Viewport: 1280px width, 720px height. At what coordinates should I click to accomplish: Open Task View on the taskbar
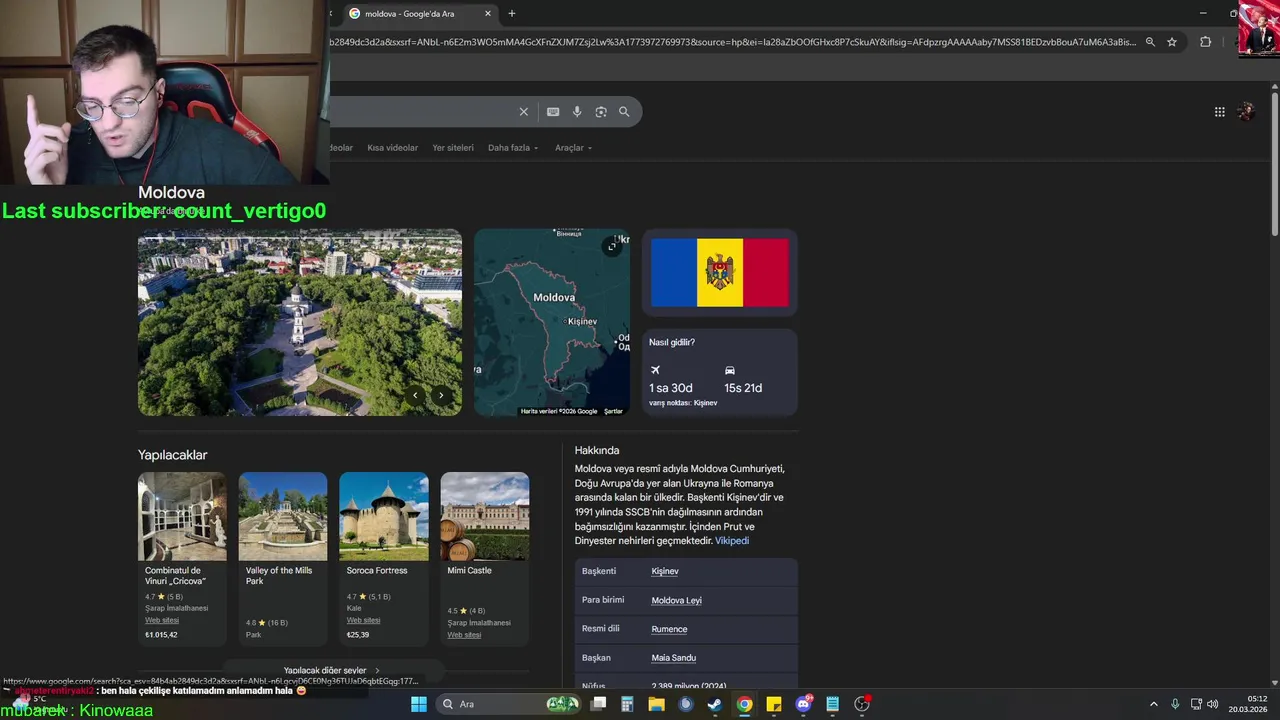pos(598,704)
